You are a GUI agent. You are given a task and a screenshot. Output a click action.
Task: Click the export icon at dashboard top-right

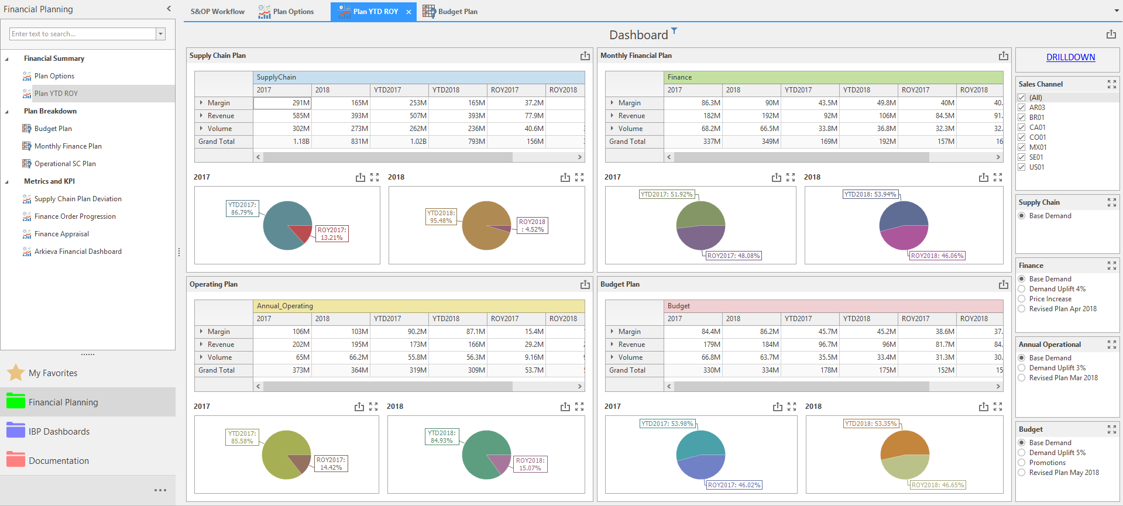(x=1111, y=34)
